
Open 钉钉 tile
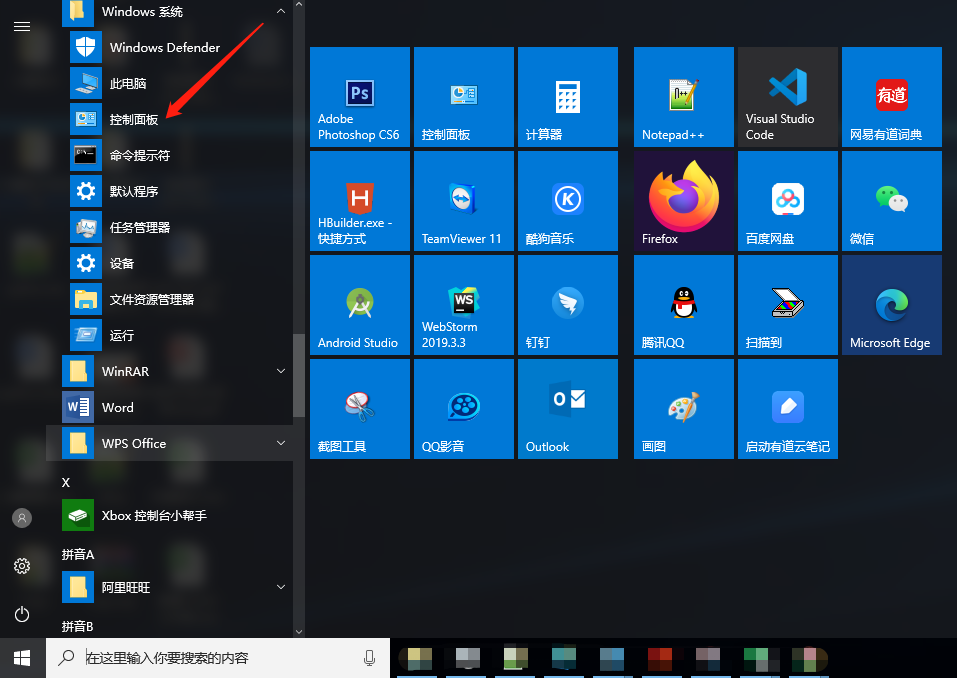(x=568, y=305)
